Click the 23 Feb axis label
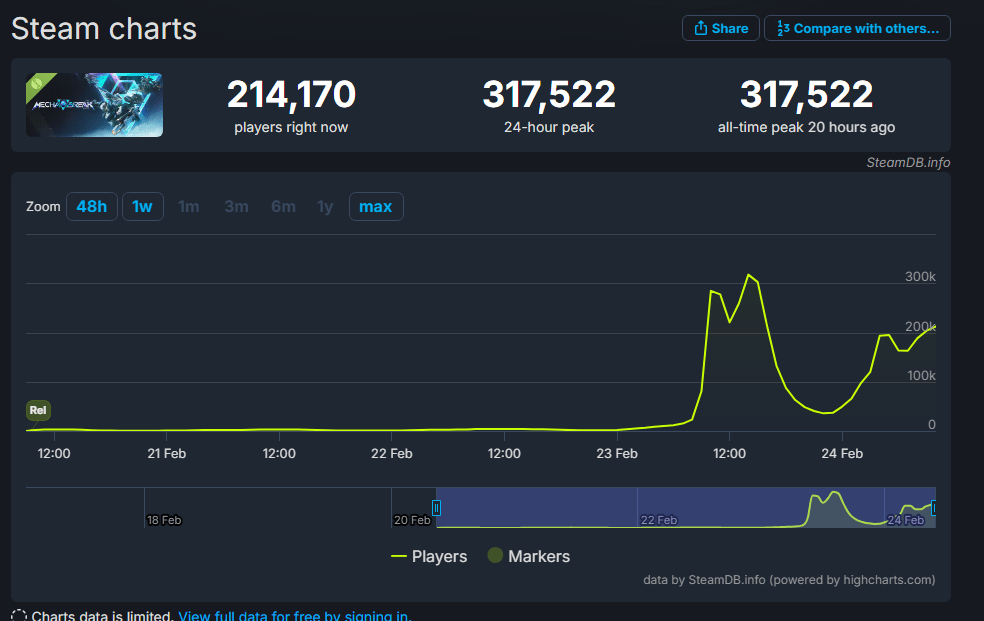Image resolution: width=984 pixels, height=621 pixels. tap(617, 454)
